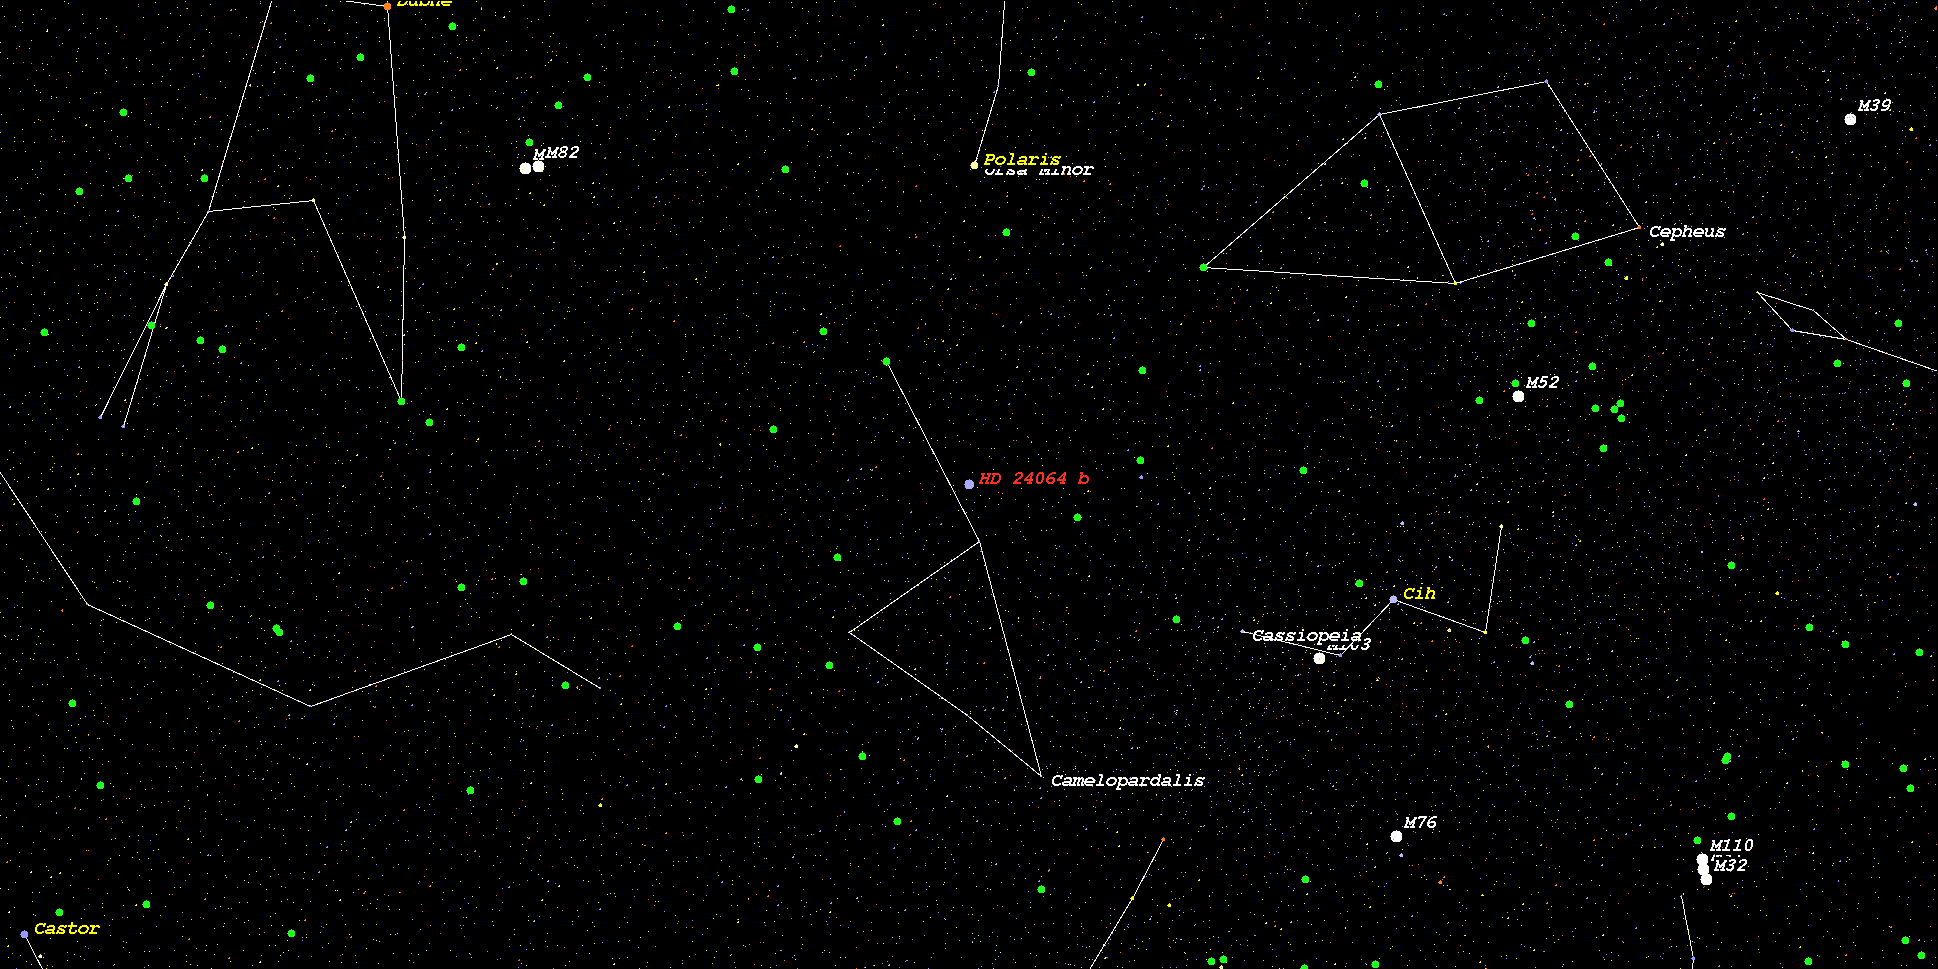Click the M76 object label
1938x969 pixels.
click(1420, 822)
